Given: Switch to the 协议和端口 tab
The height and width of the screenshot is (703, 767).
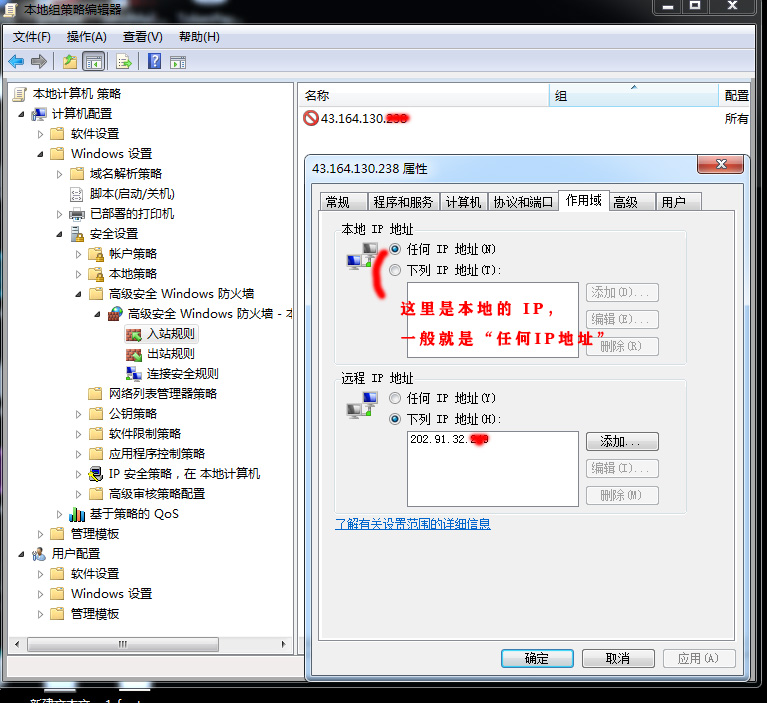Looking at the screenshot, I should (523, 202).
